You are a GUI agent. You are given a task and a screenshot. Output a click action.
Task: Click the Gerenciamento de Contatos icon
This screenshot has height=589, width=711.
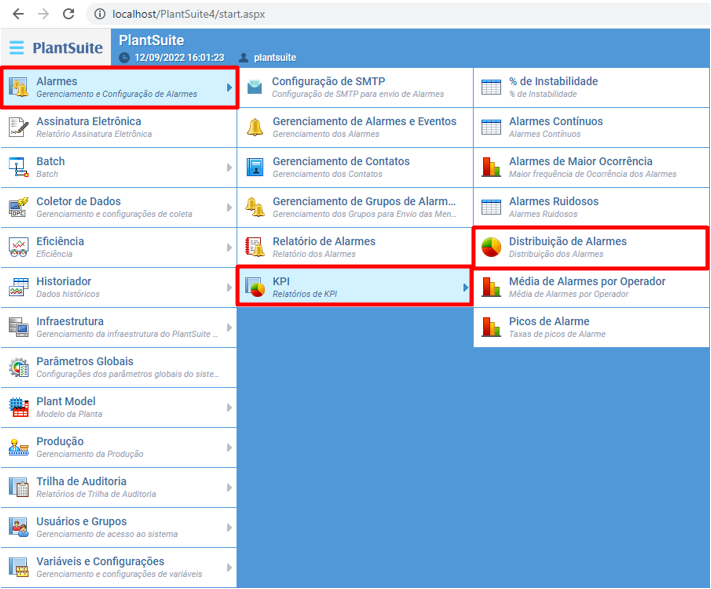(x=255, y=167)
